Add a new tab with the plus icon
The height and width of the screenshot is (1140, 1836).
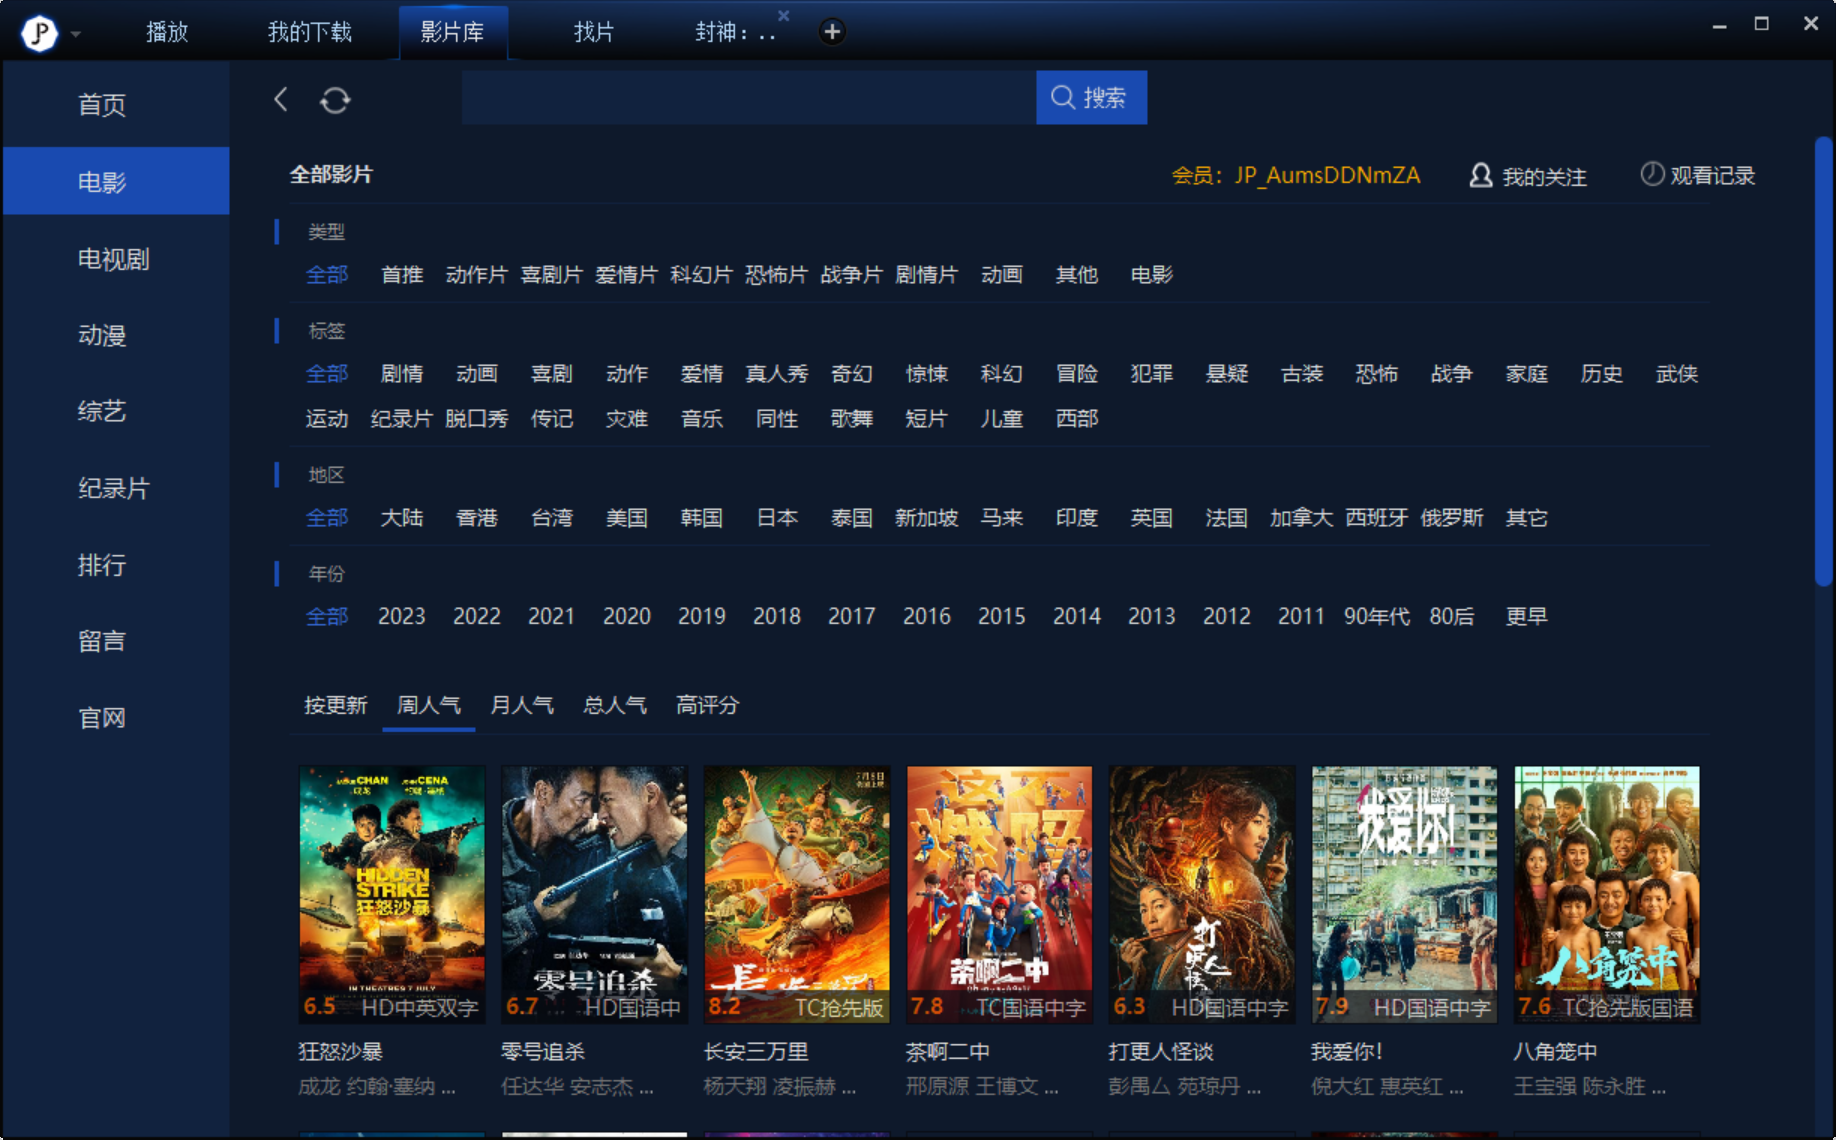pyautogui.click(x=832, y=32)
